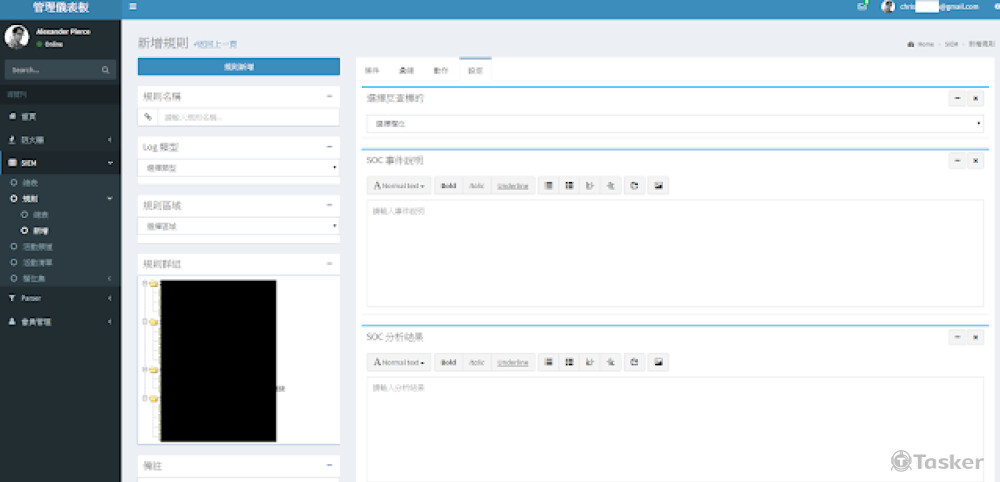Toggle Underline in SOC 分析结果 editor
Viewport: 1000px width, 482px height.
pyautogui.click(x=513, y=362)
